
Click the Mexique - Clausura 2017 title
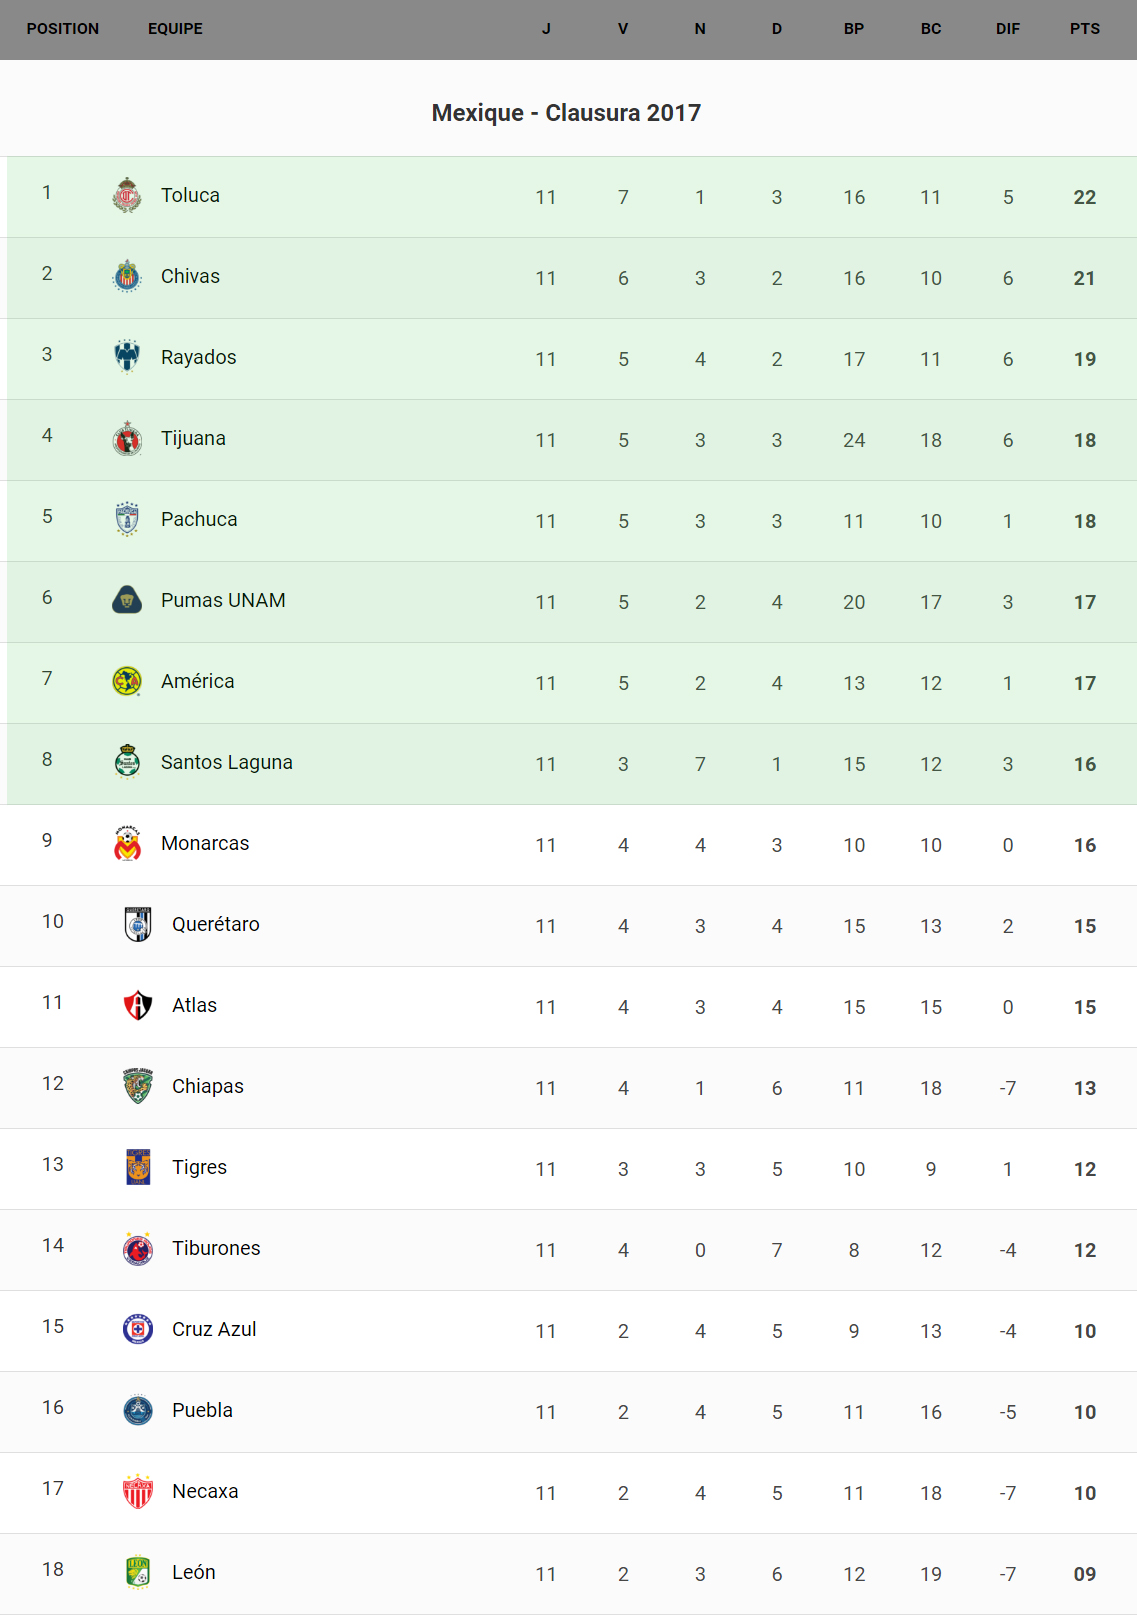(566, 113)
